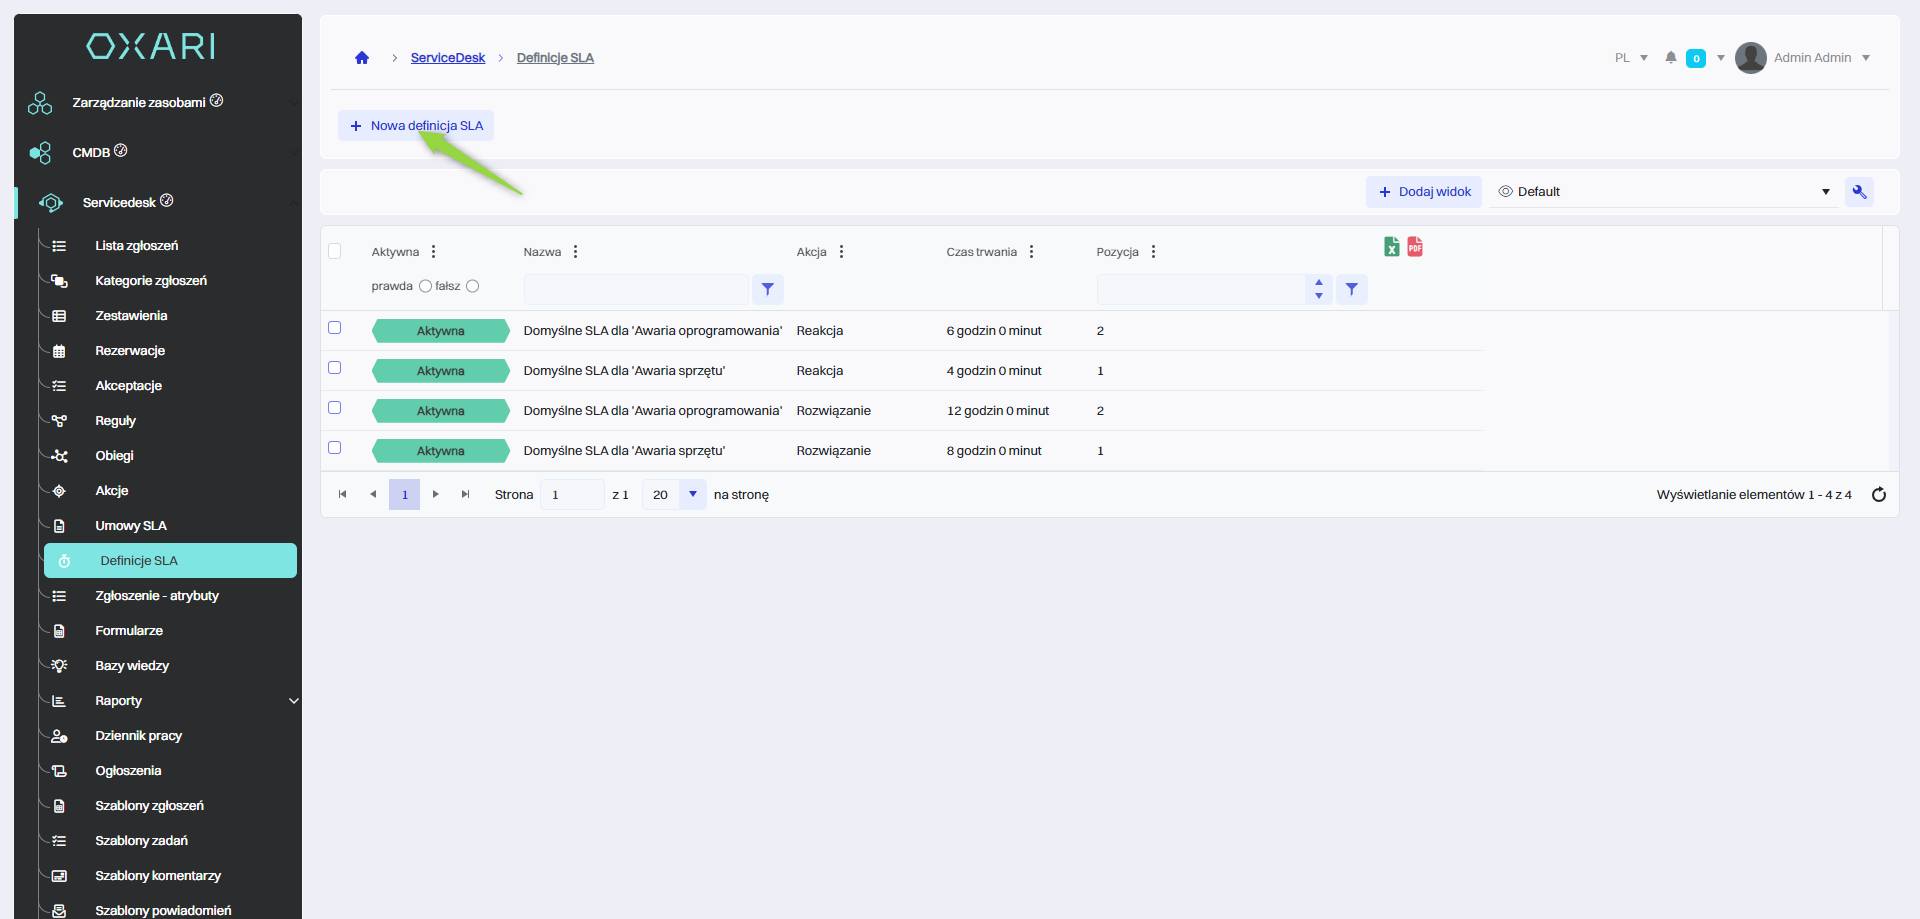Click the notifications bell icon

pyautogui.click(x=1670, y=58)
